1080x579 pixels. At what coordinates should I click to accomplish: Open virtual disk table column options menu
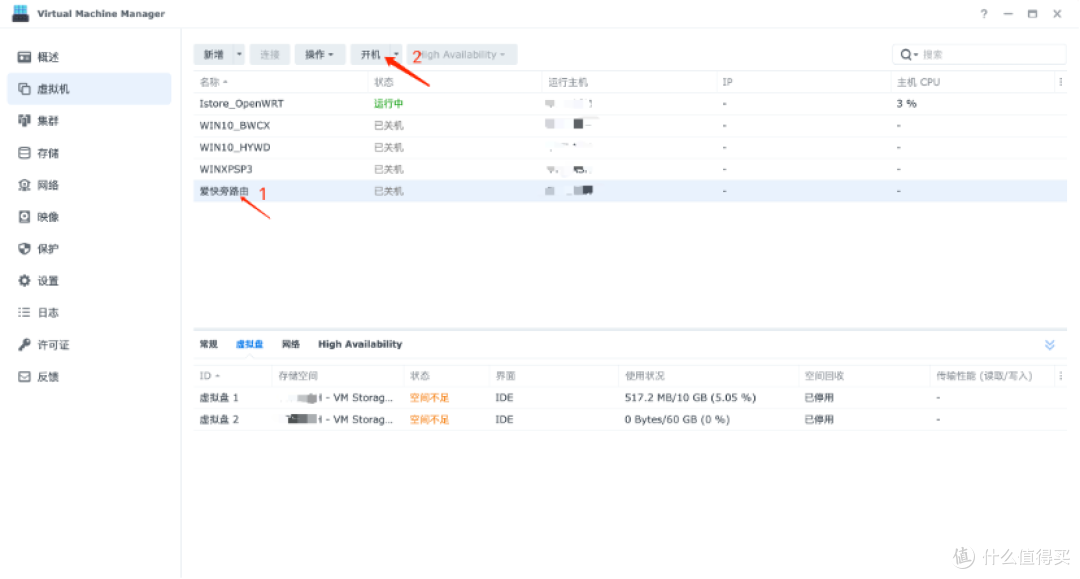click(x=1061, y=376)
